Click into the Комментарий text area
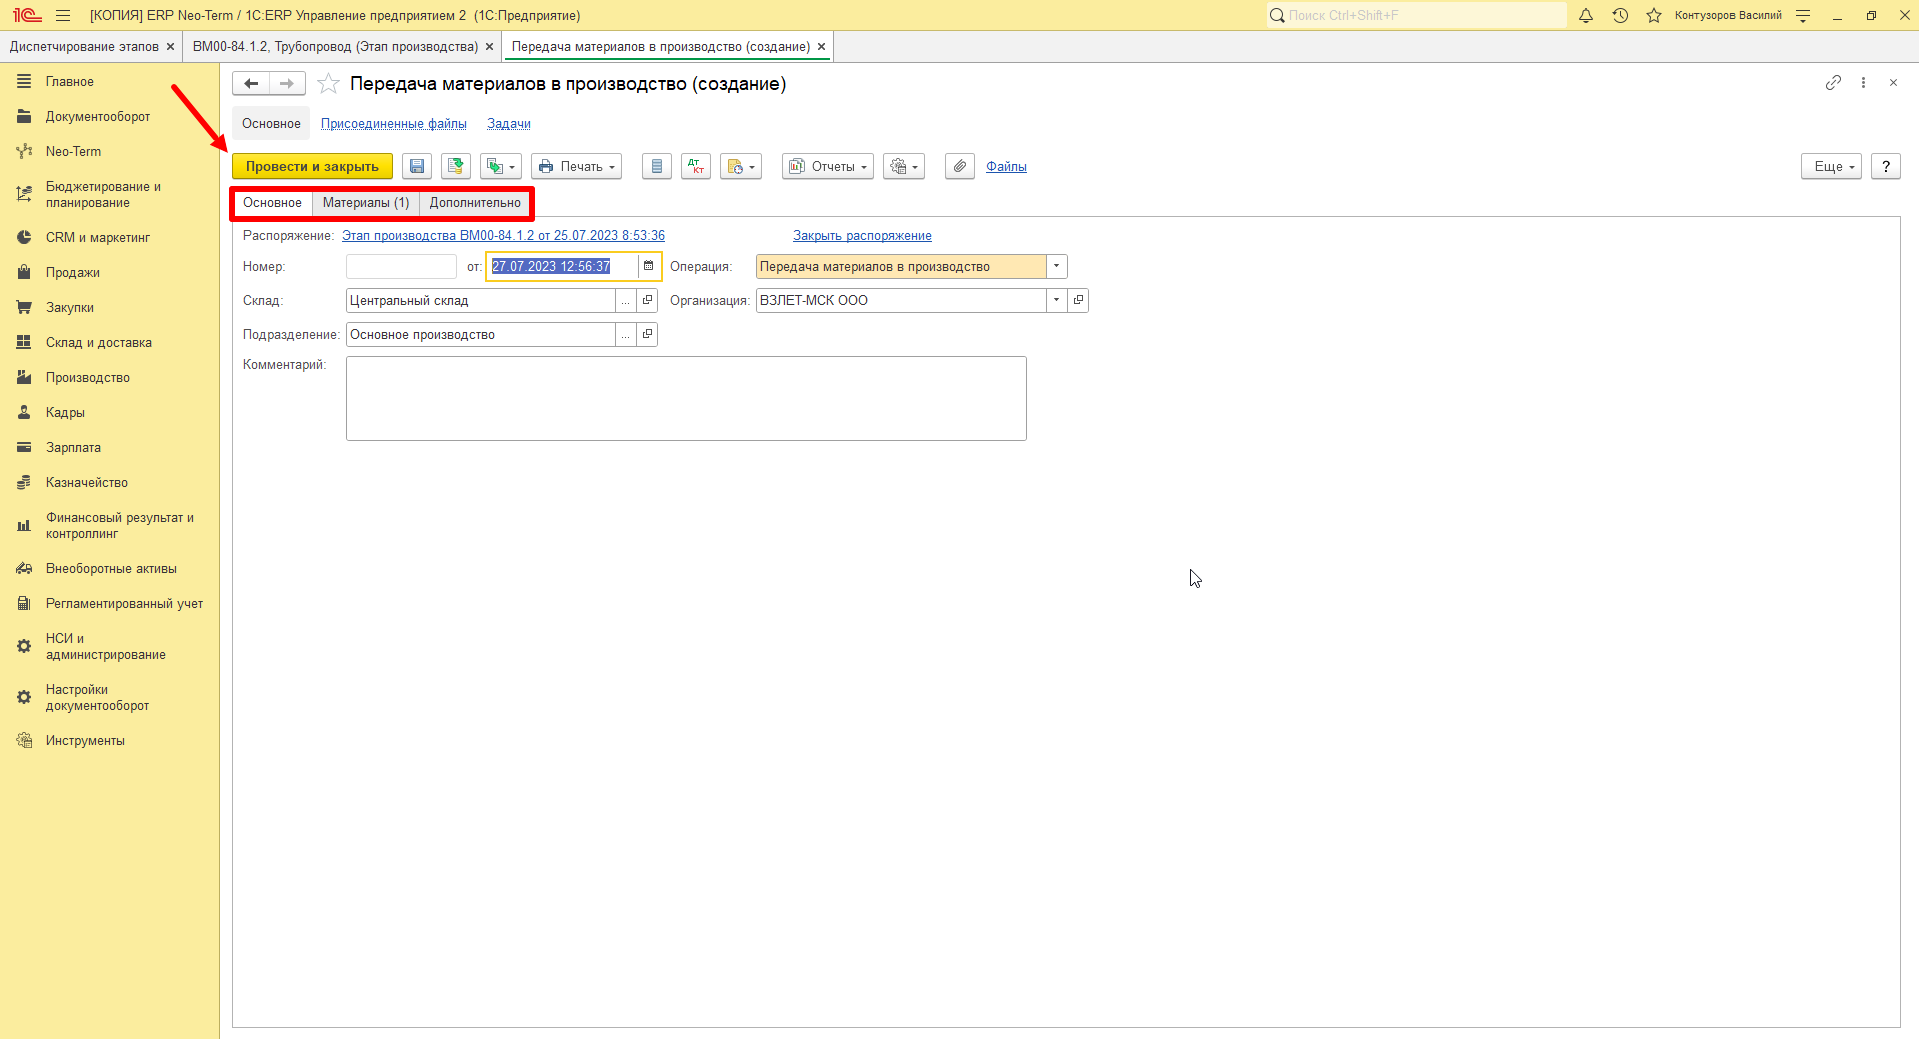 [686, 398]
